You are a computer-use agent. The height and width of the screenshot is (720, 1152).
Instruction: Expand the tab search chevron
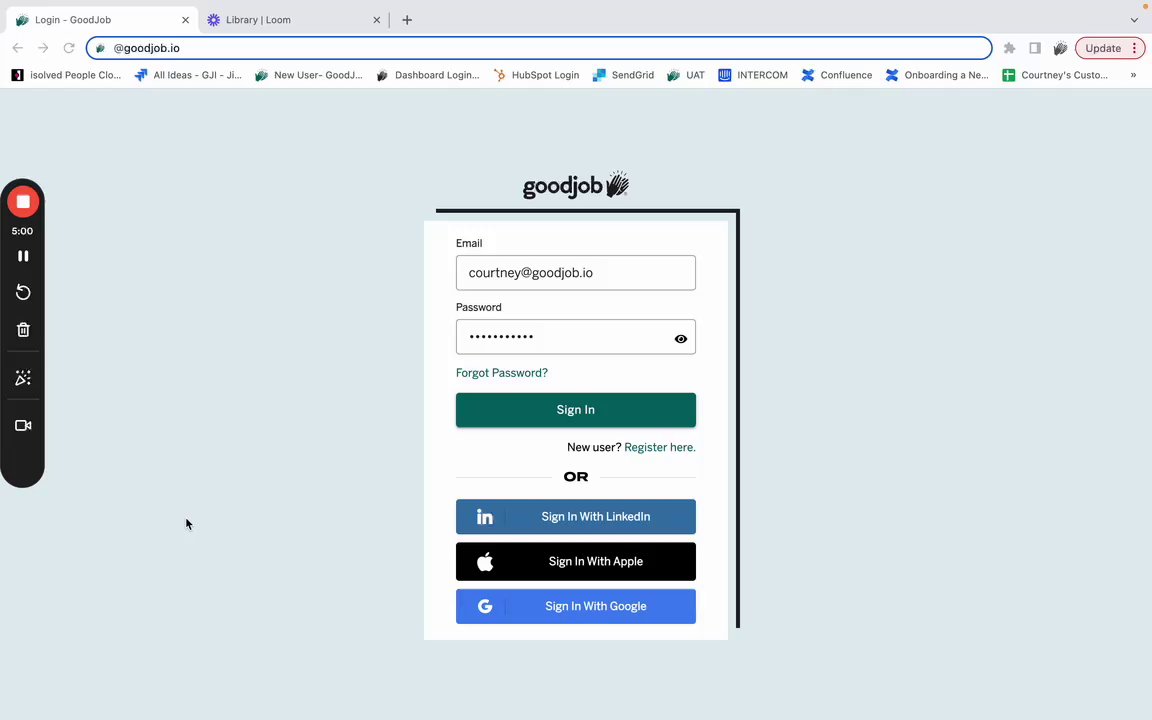(1134, 20)
